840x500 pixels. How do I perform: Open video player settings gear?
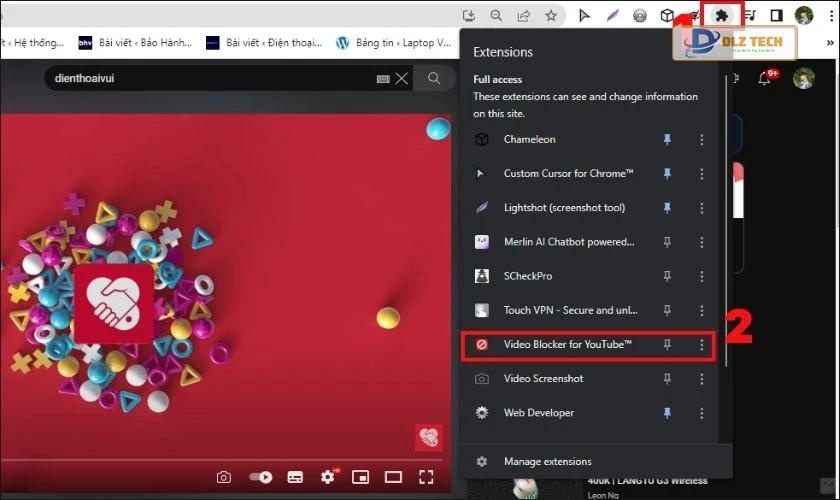(328, 476)
